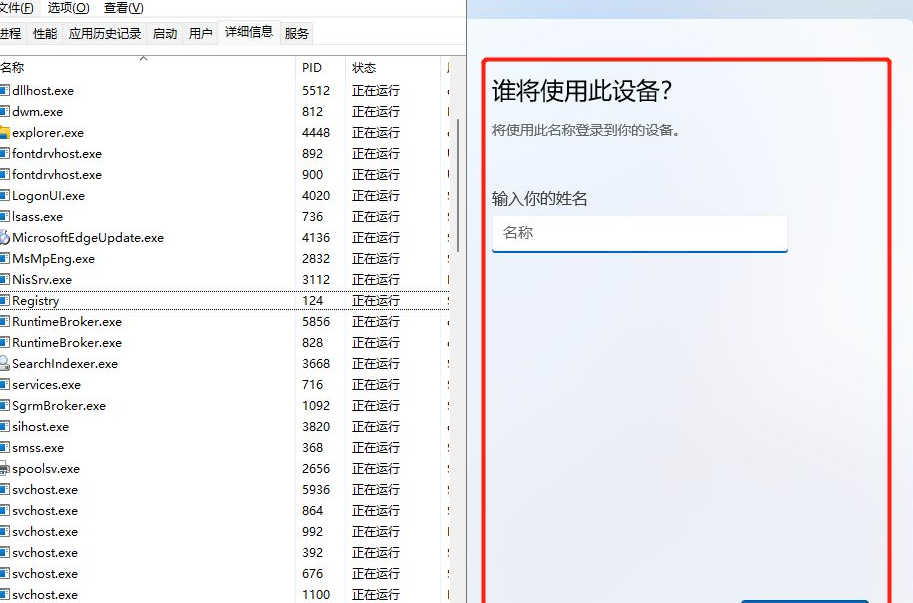Screen dimensions: 913x603
Task: Click the explorer.exe folder icon
Action: (4, 133)
